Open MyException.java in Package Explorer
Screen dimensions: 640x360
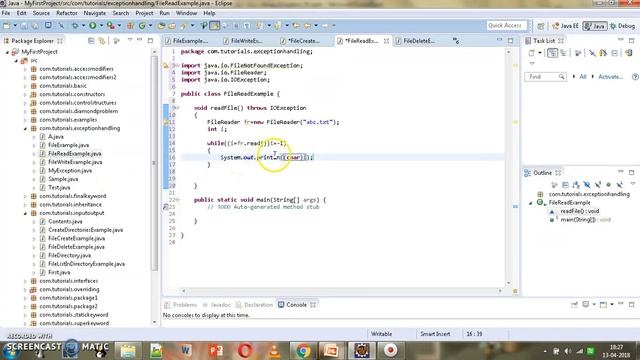[70, 171]
